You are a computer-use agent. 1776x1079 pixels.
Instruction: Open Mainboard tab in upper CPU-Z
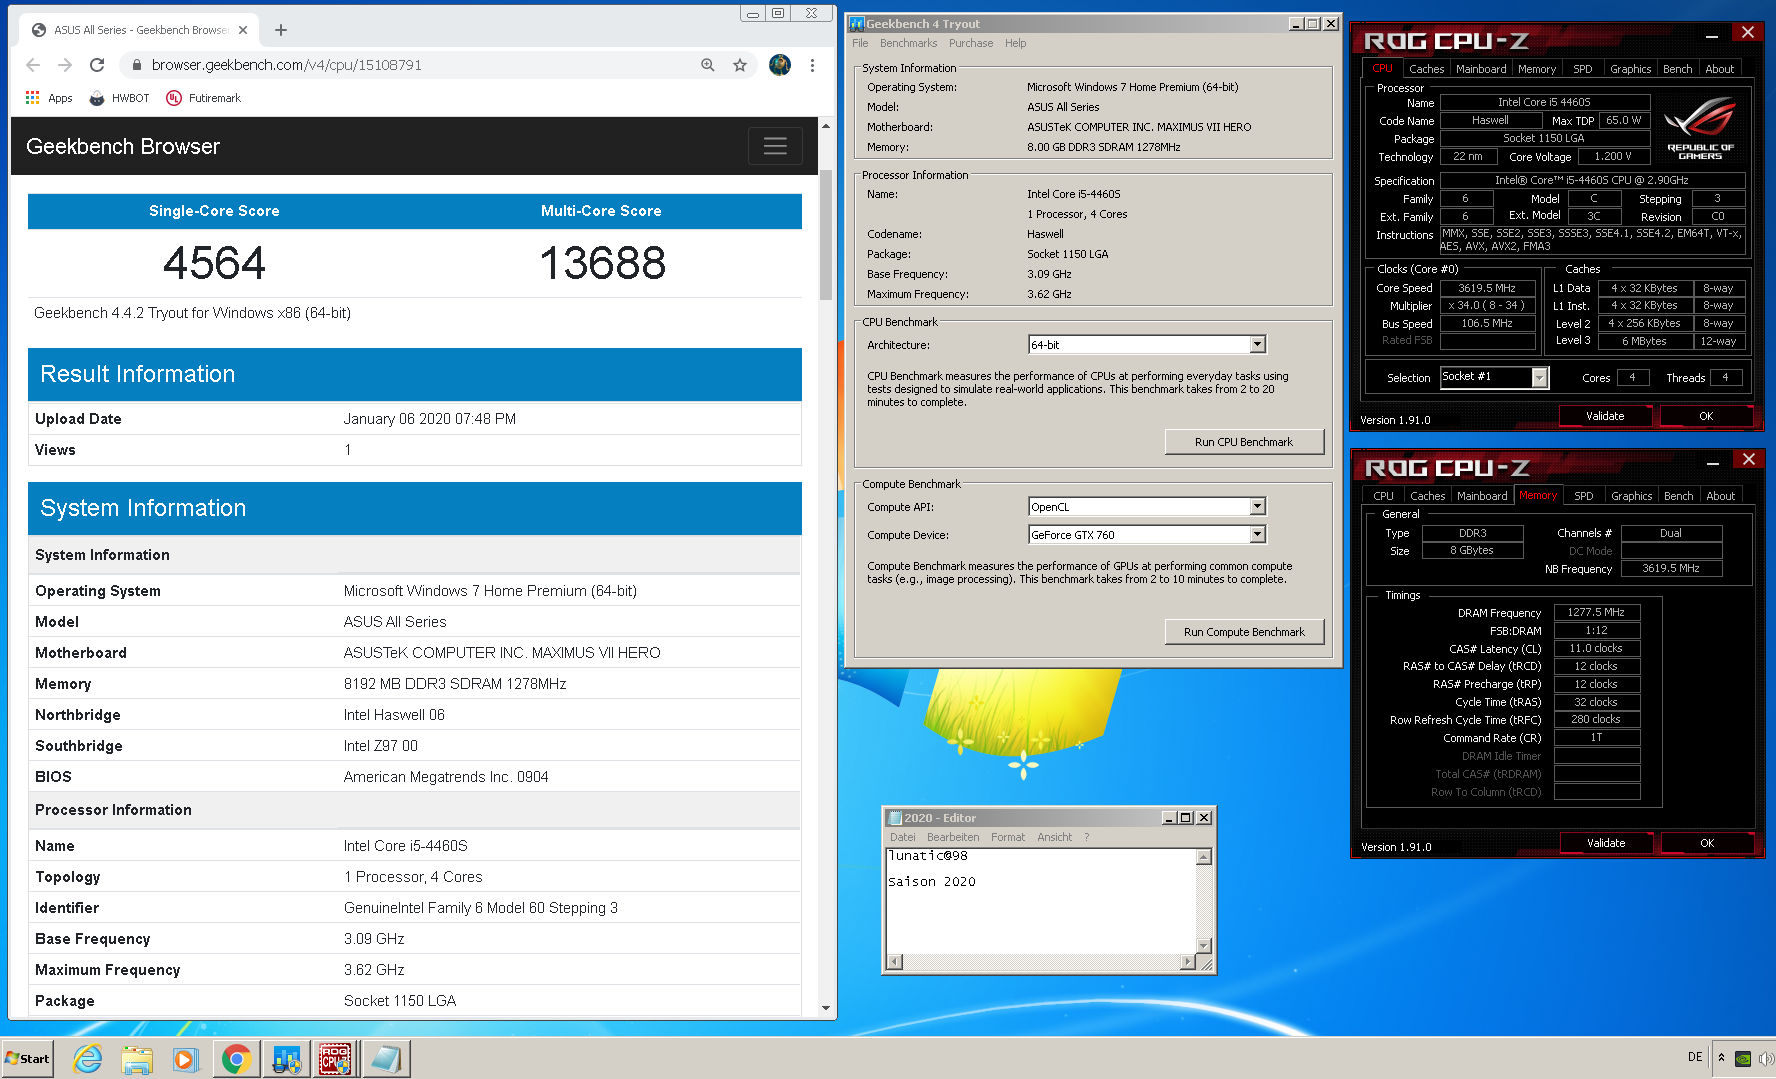[x=1481, y=69]
